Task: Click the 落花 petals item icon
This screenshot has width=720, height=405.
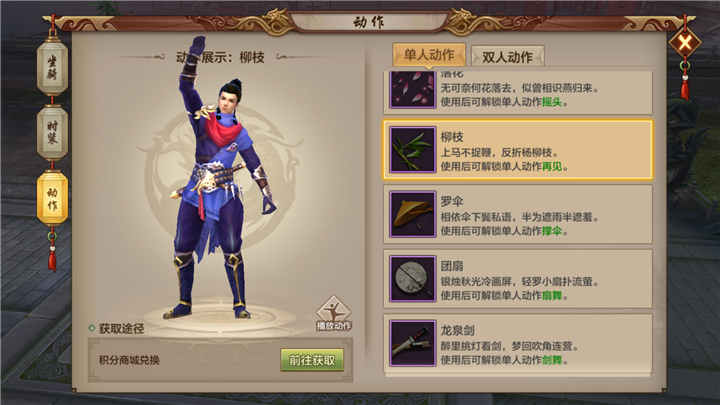Action: click(412, 90)
